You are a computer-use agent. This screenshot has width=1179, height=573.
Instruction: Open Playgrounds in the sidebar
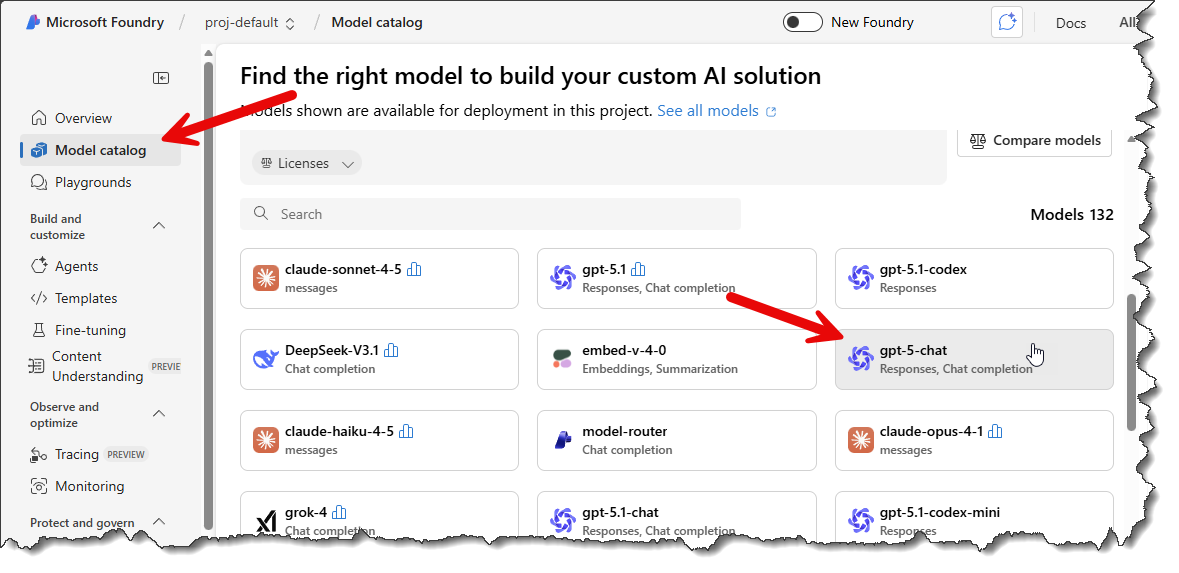[x=93, y=182]
